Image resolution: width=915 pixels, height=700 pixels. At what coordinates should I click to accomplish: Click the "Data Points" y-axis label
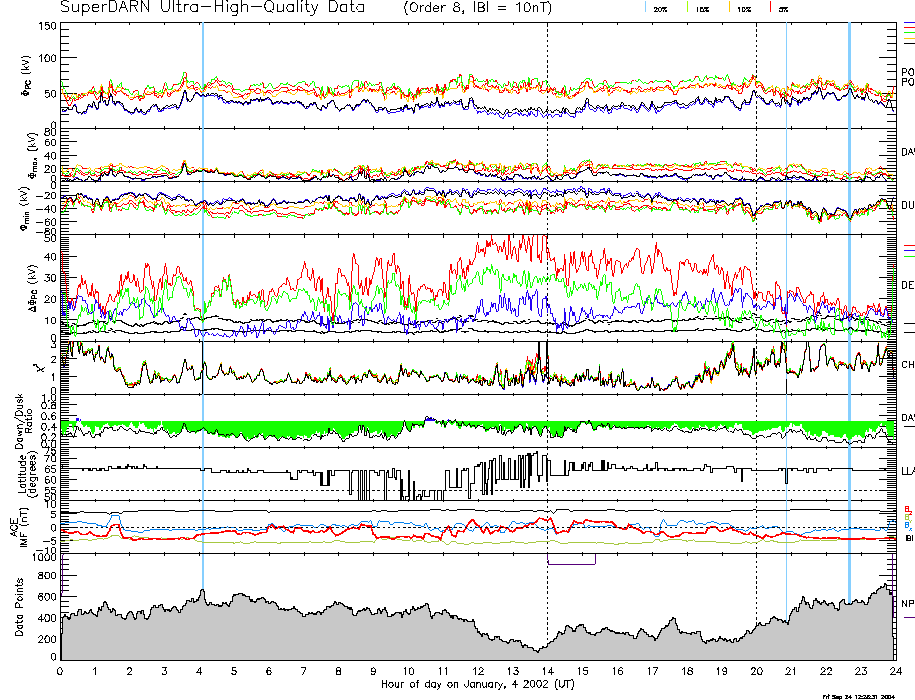point(20,612)
